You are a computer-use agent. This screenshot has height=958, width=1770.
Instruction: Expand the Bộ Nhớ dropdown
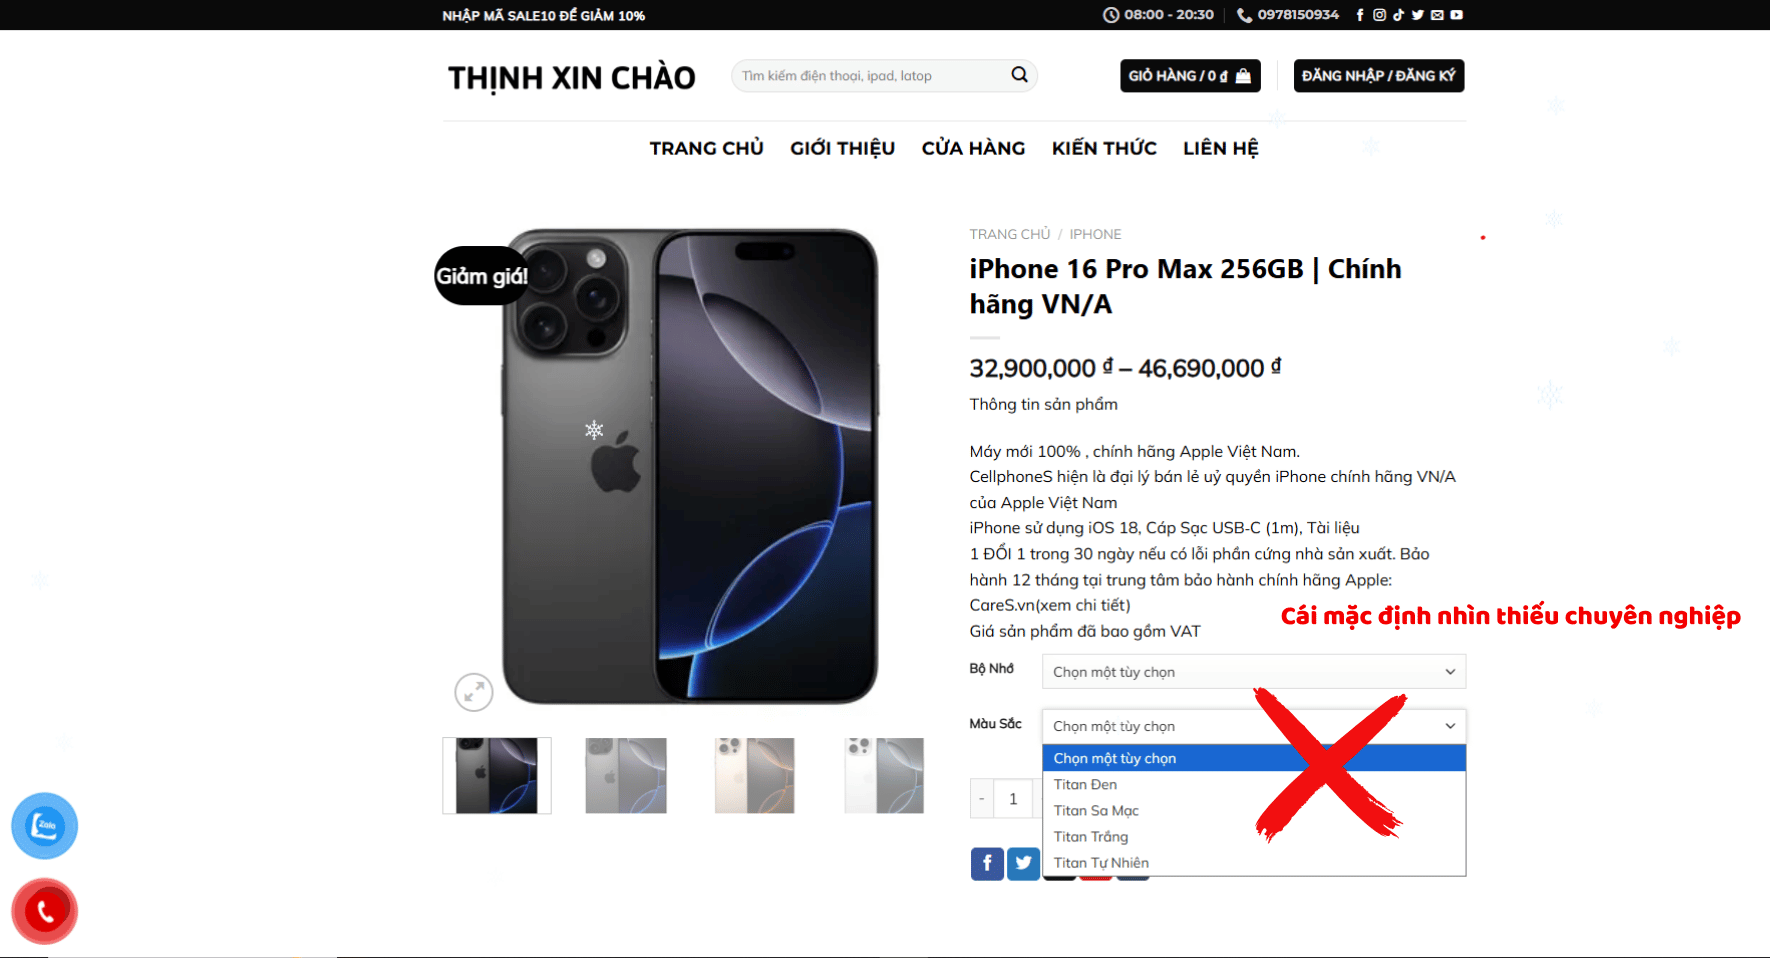point(1254,672)
